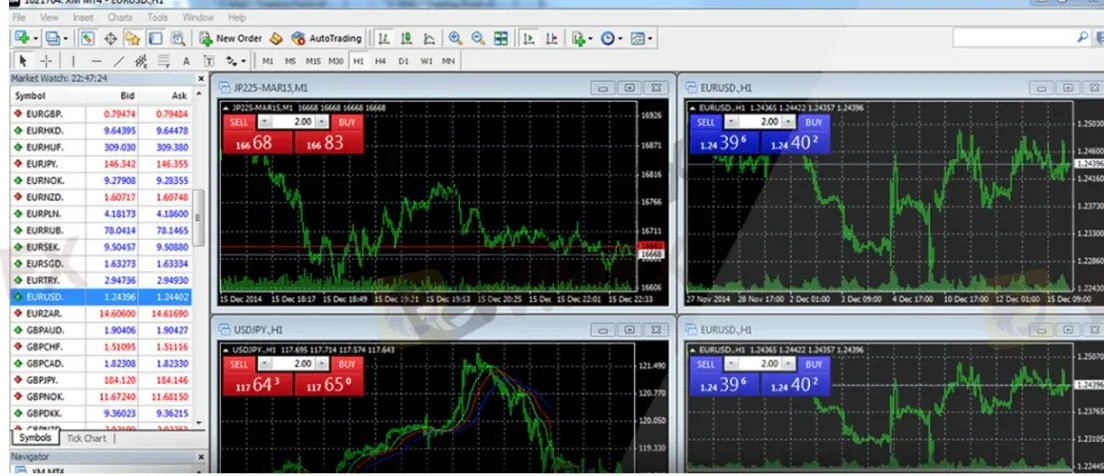Screen dimensions: 1104x476
Task: Open the Charts menu
Action: click(x=120, y=17)
